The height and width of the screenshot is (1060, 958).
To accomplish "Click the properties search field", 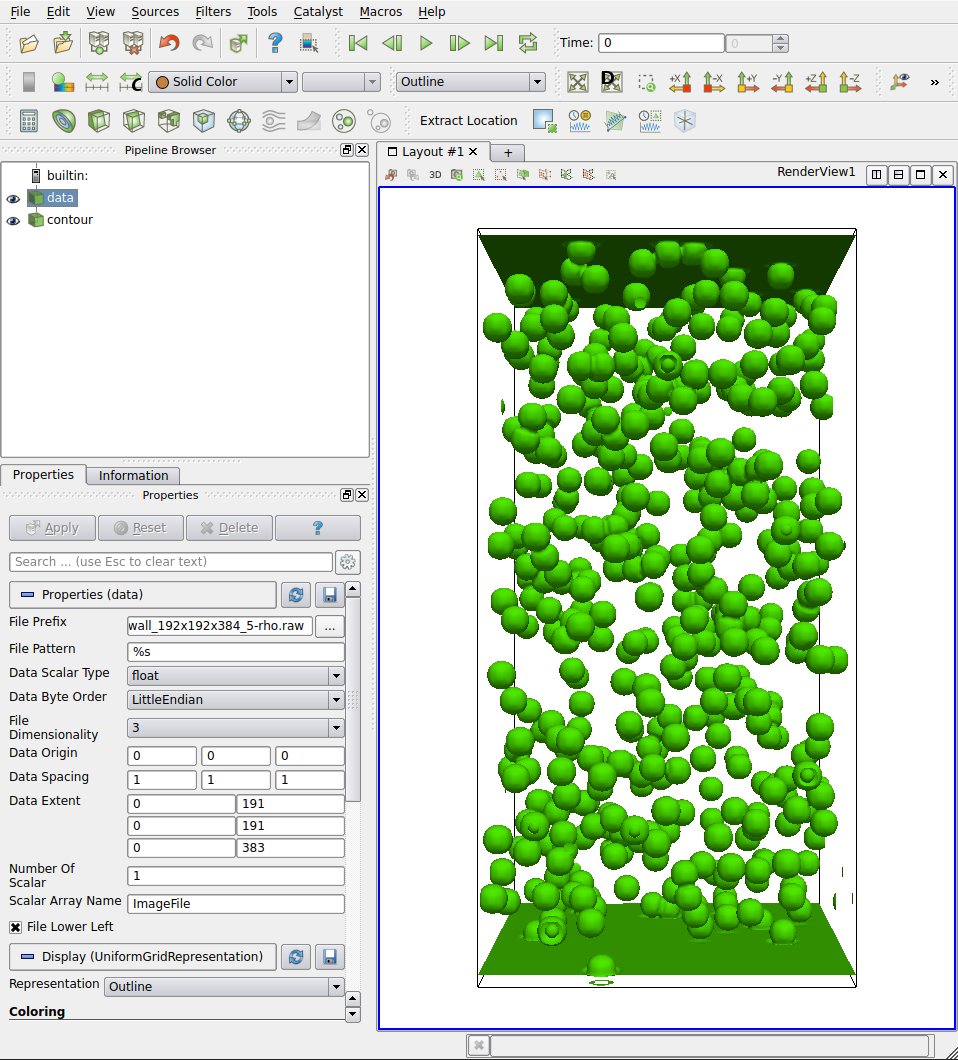I will click(170, 562).
